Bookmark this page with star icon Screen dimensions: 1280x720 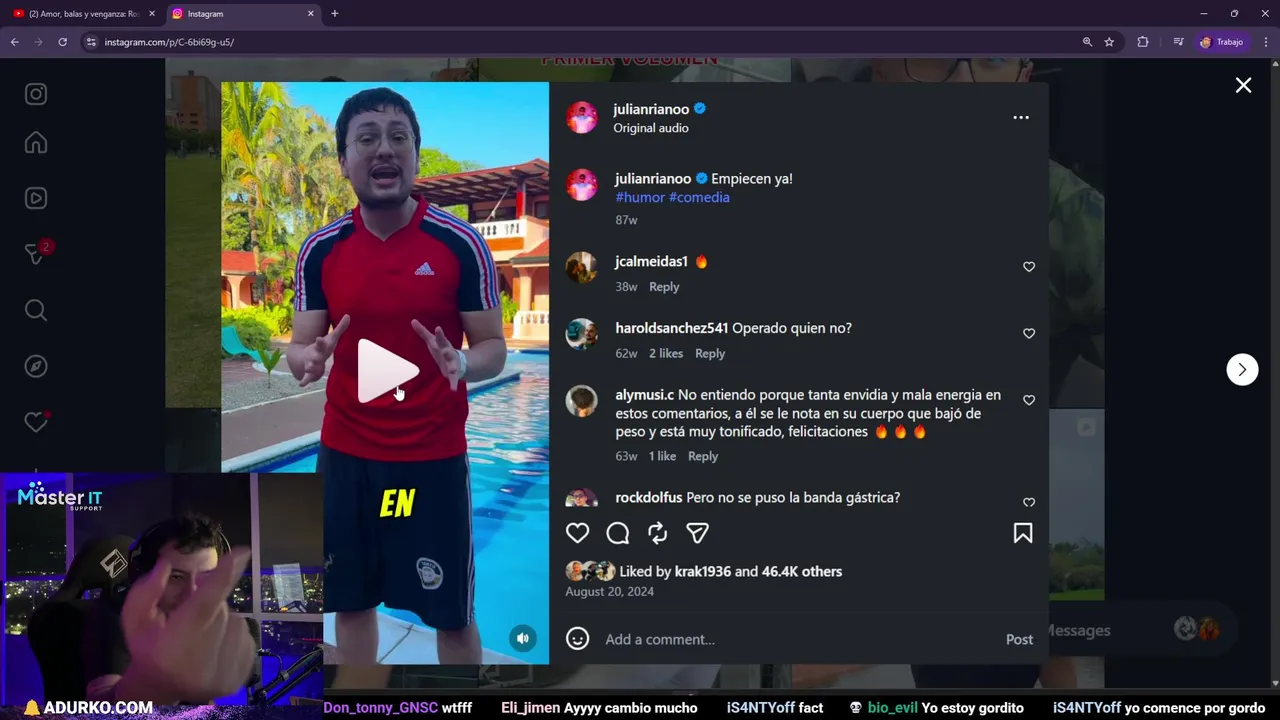(1109, 42)
